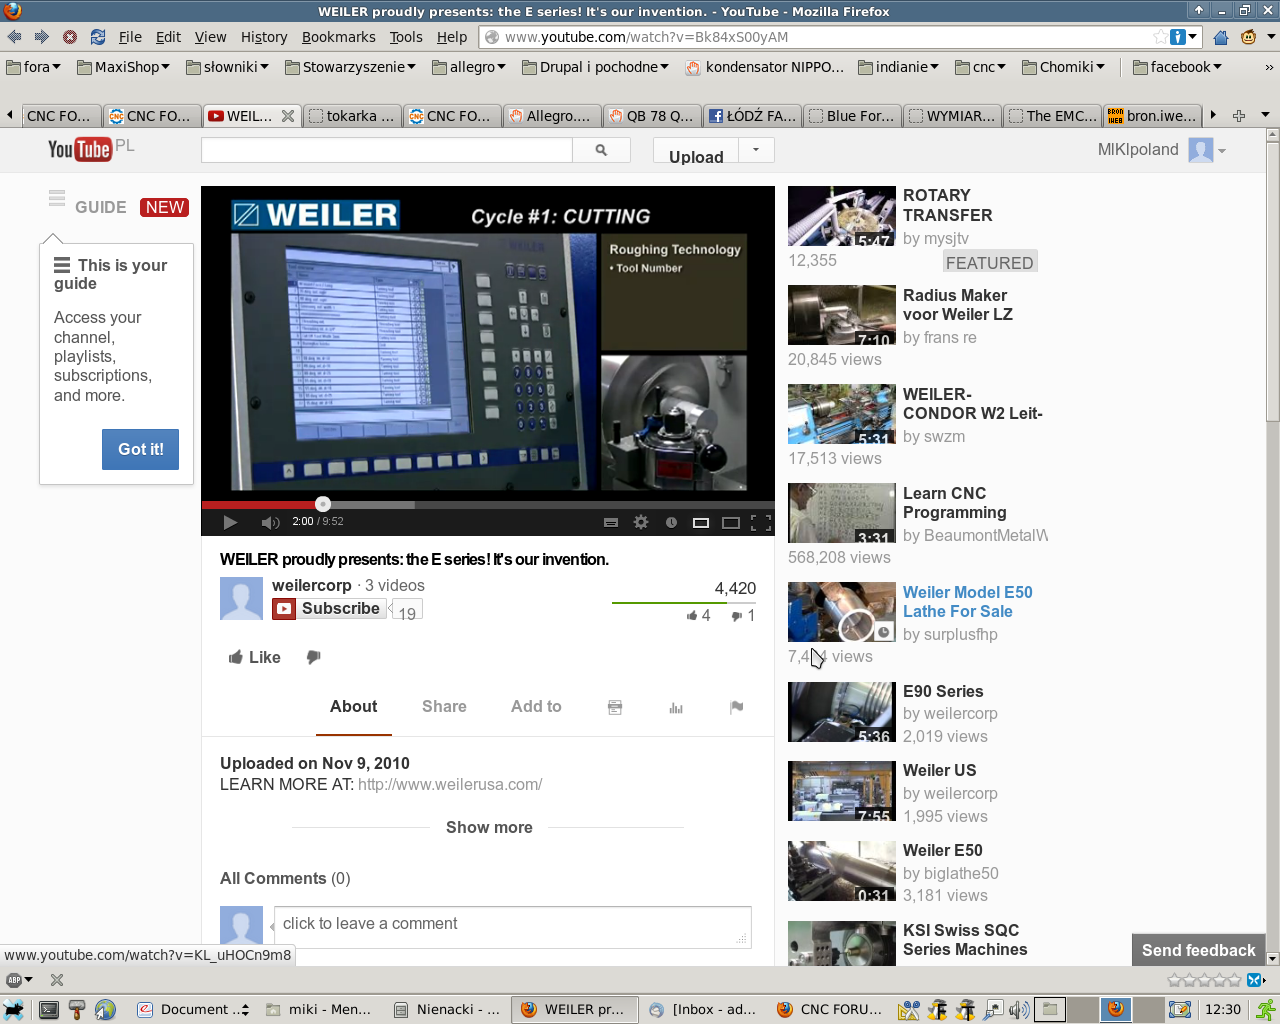Expand description with Show more
Viewport: 1280px width, 1024px height.
[489, 827]
